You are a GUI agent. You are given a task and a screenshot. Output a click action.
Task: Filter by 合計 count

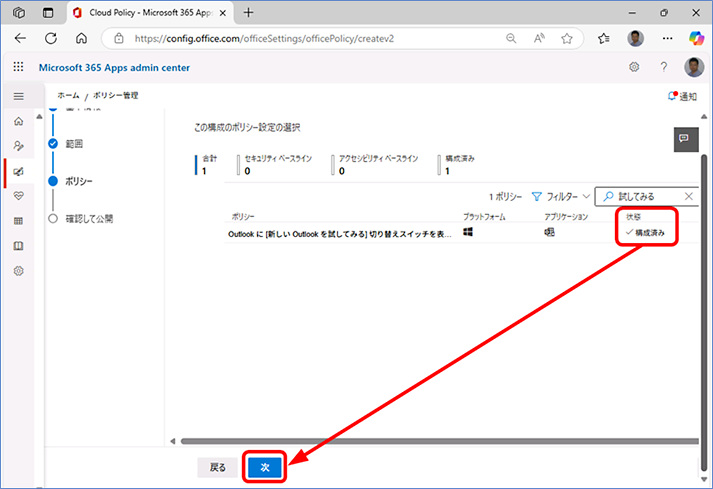click(207, 165)
